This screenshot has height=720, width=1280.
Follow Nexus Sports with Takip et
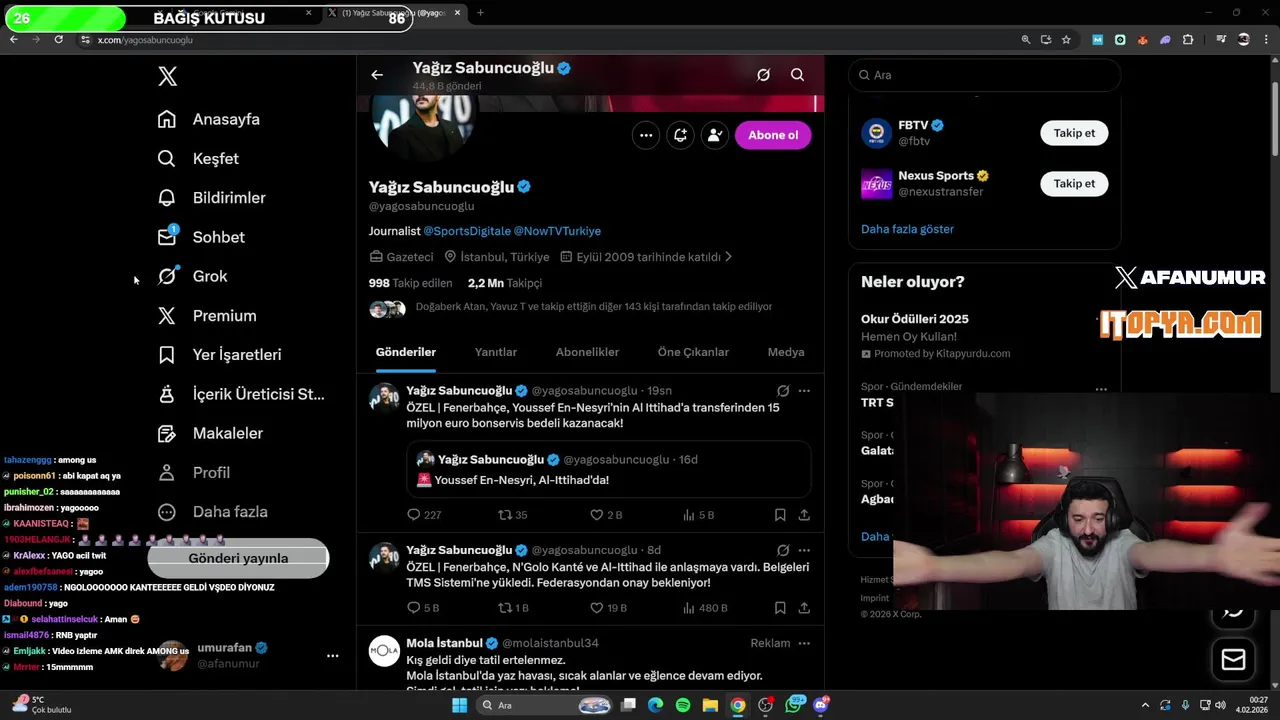[1074, 184]
